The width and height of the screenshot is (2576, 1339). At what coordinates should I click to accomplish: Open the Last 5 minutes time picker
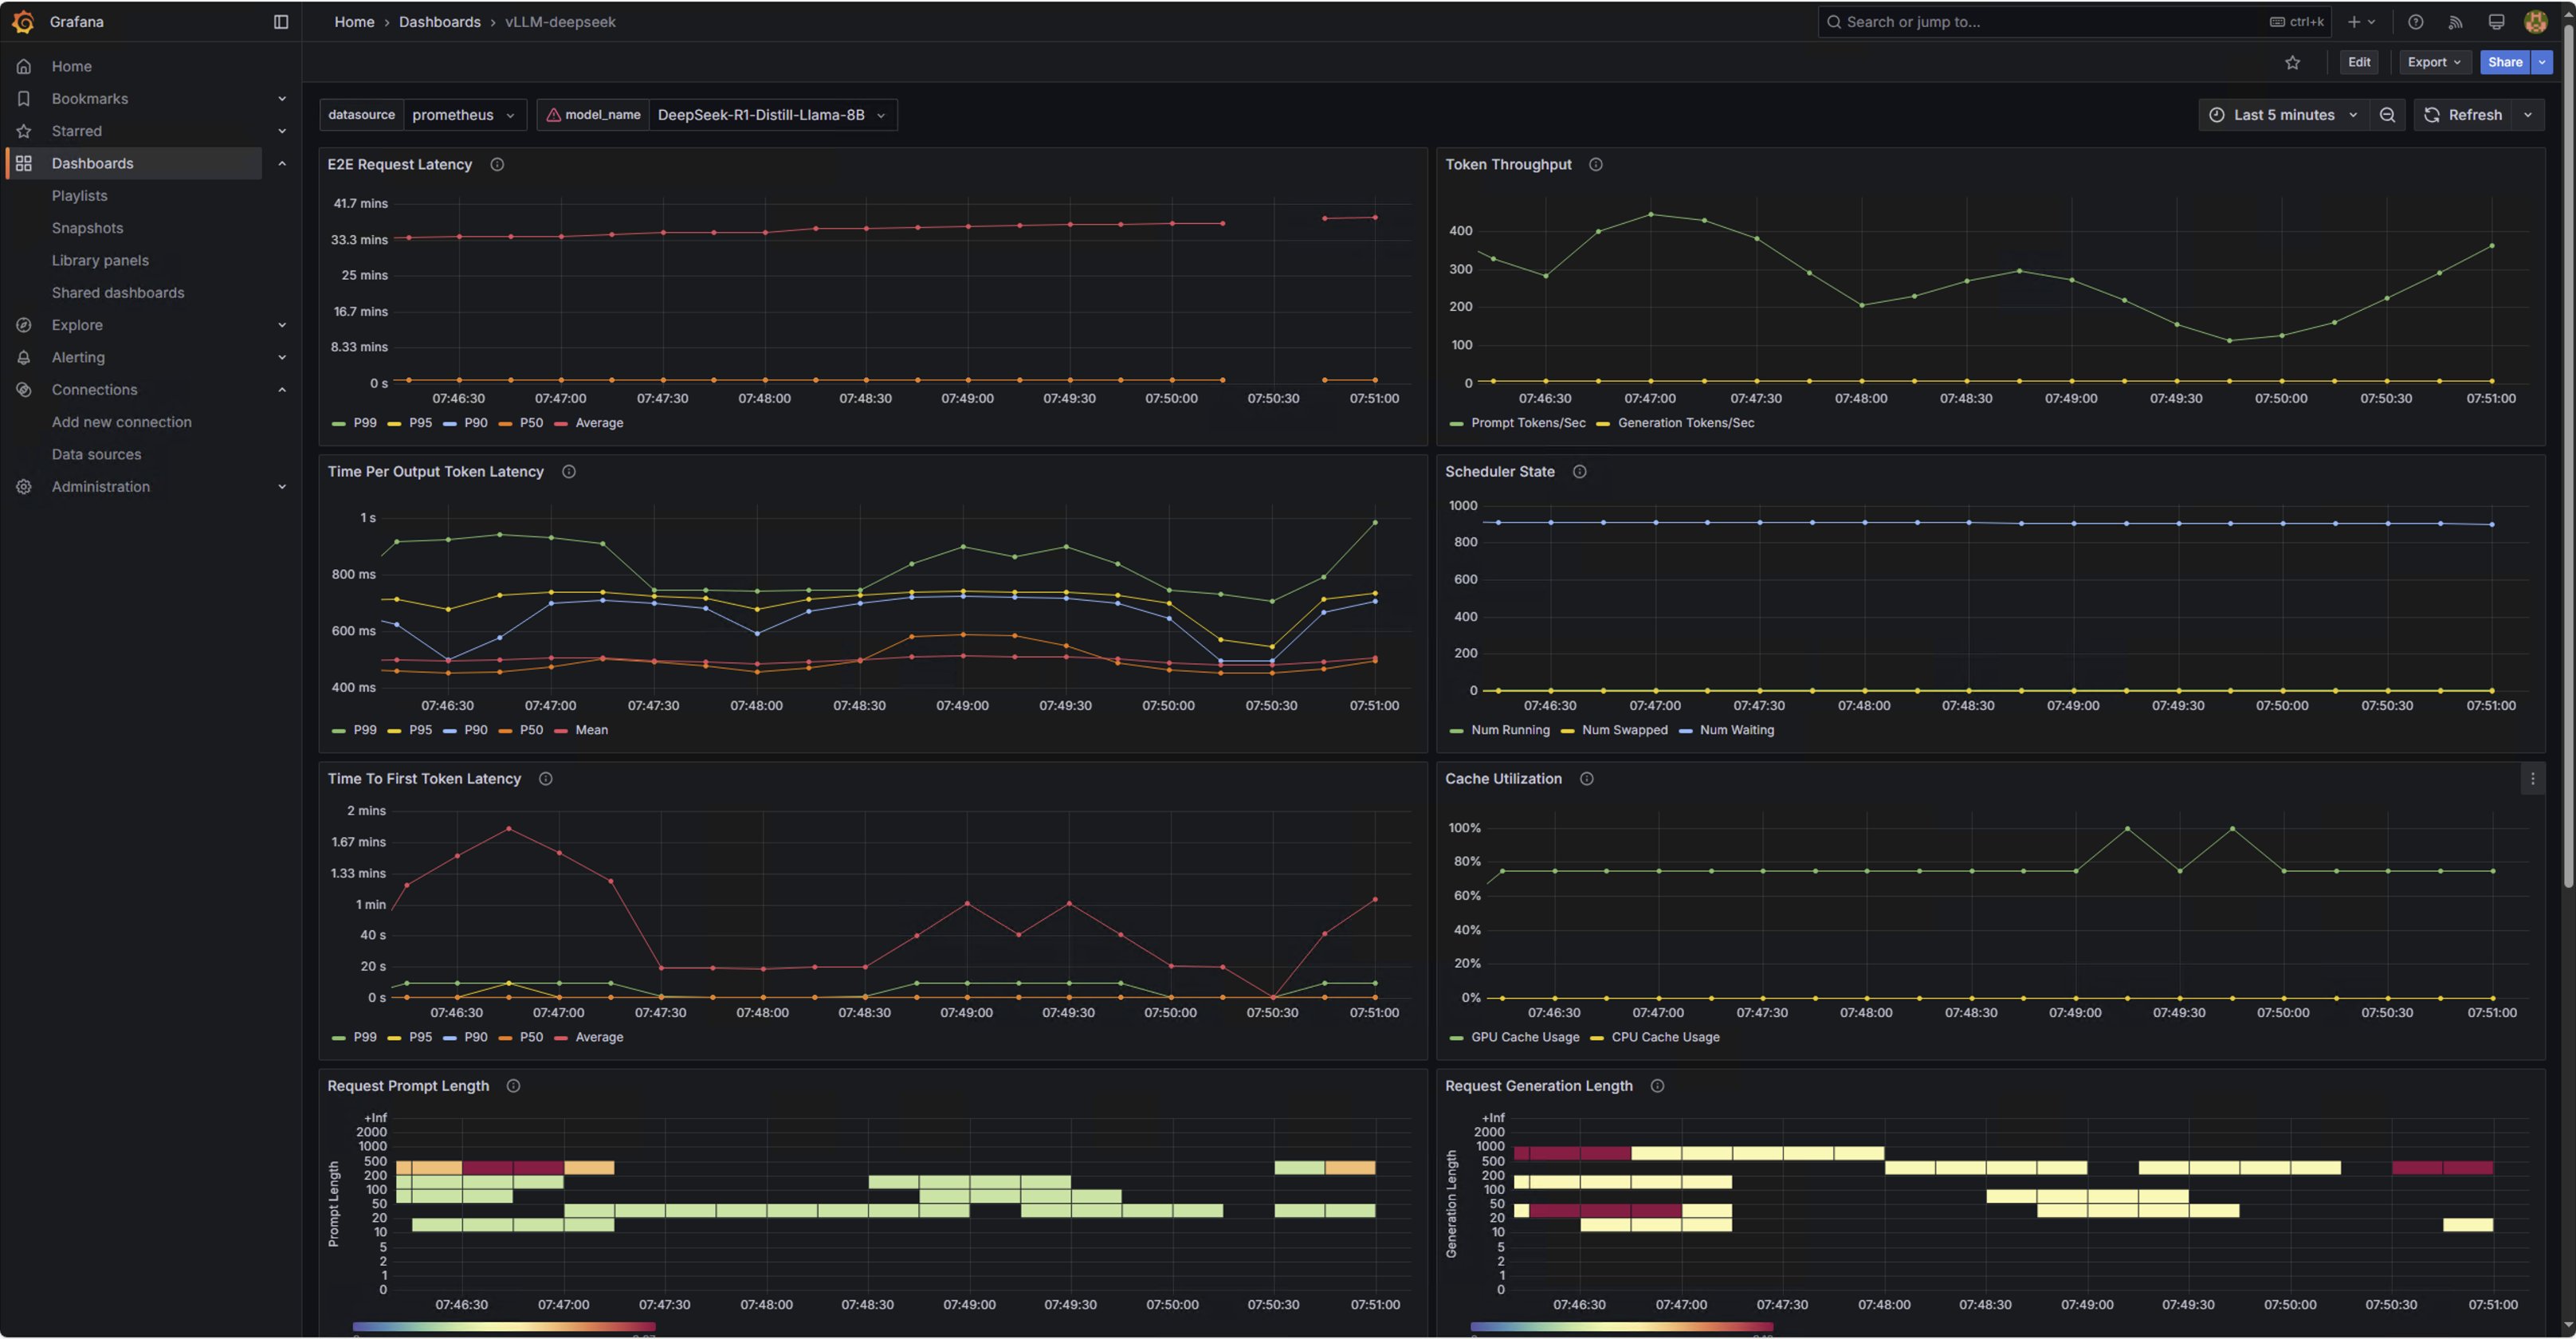pyautogui.click(x=2283, y=115)
